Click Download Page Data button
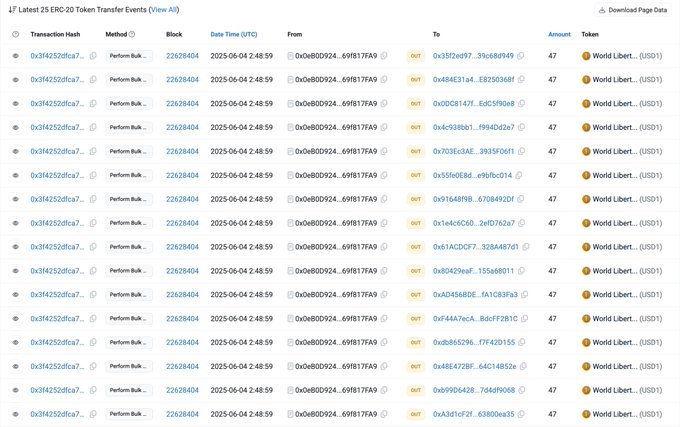 (632, 10)
